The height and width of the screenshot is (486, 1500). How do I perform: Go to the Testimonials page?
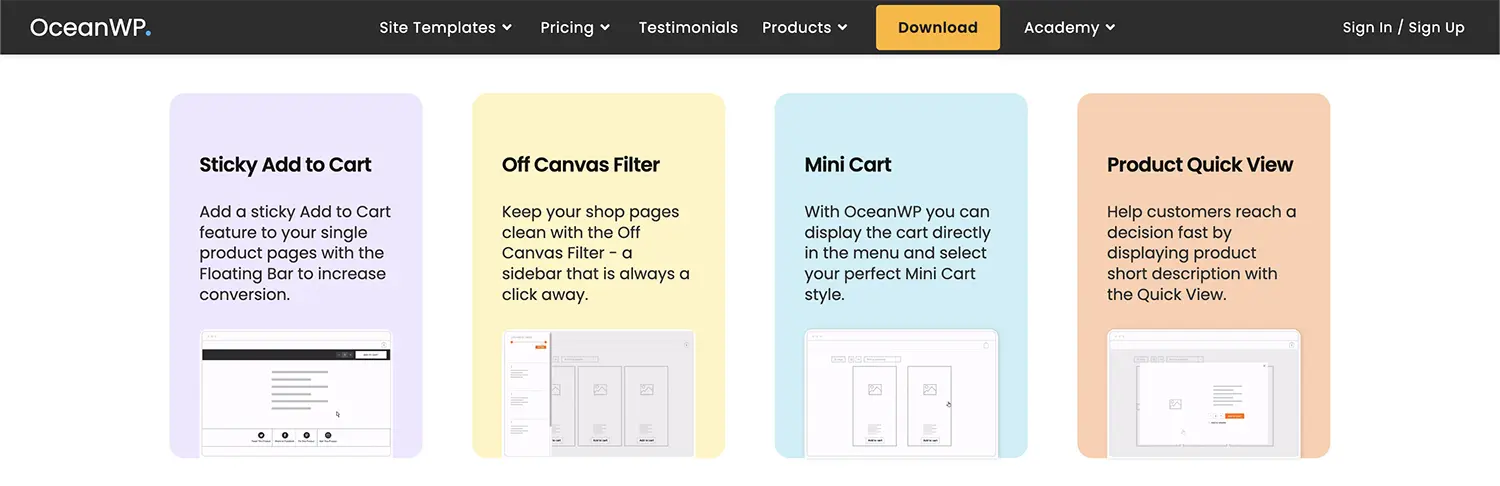[688, 27]
